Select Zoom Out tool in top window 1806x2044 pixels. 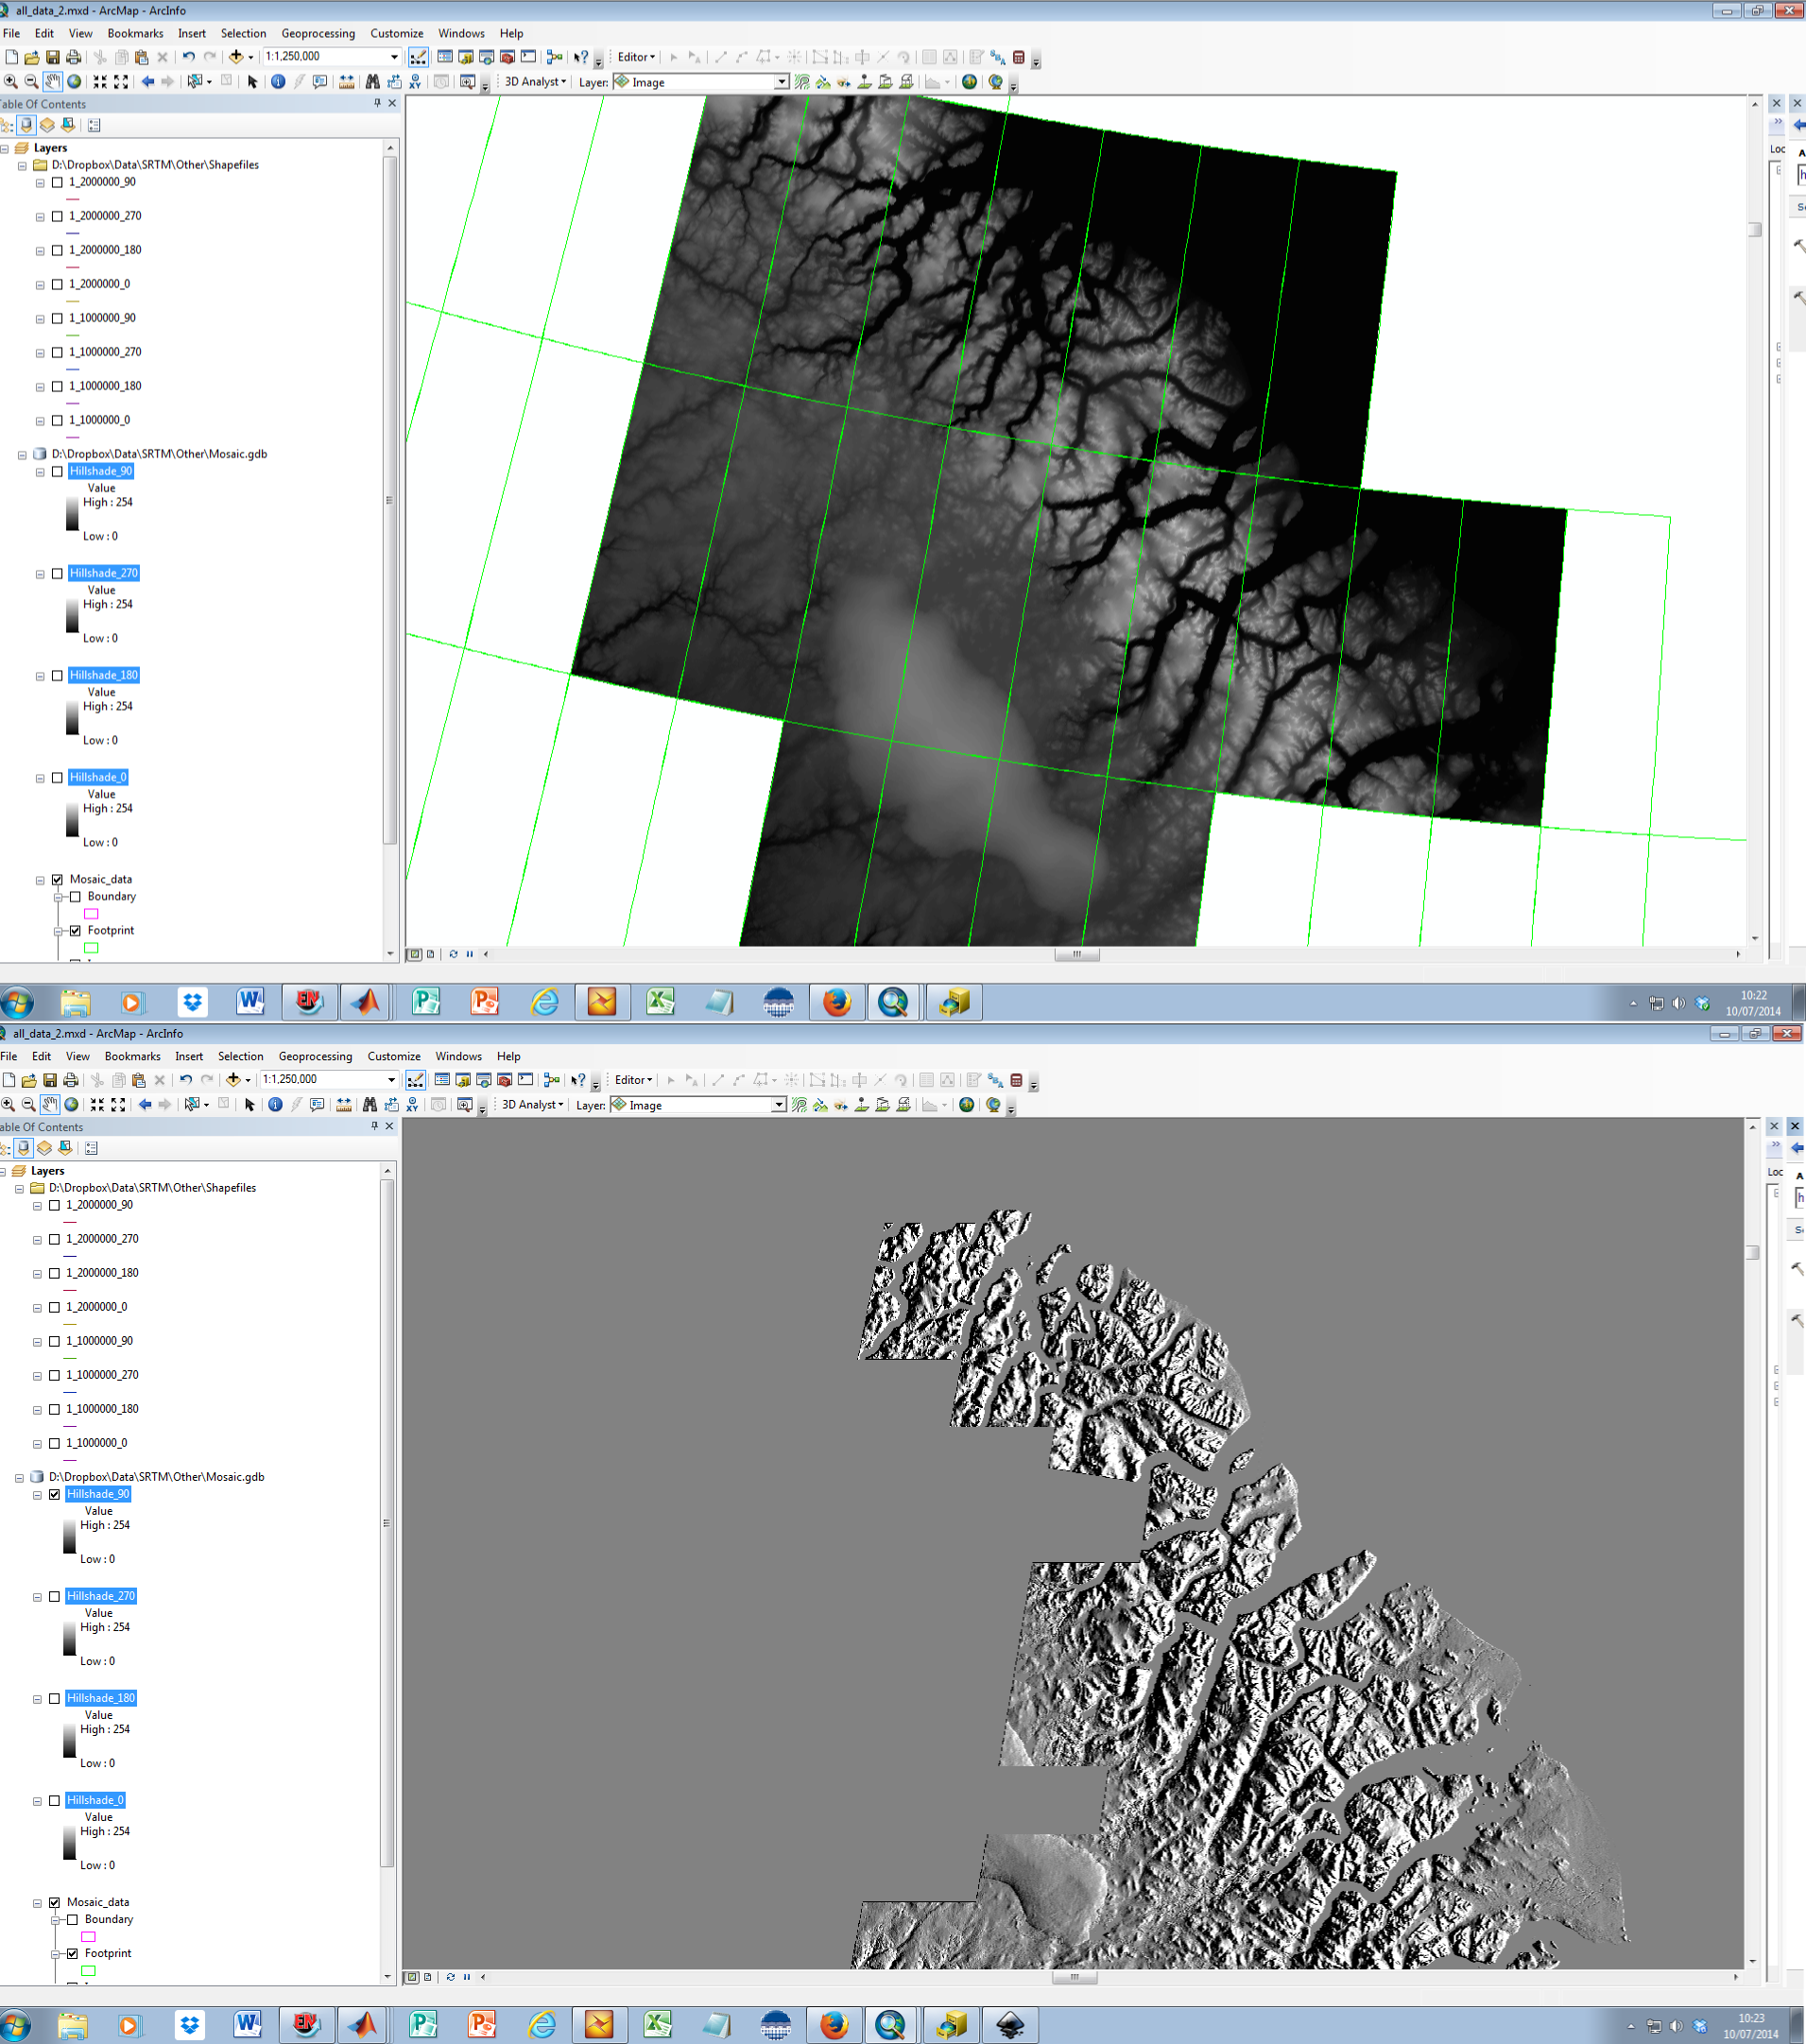(x=31, y=82)
